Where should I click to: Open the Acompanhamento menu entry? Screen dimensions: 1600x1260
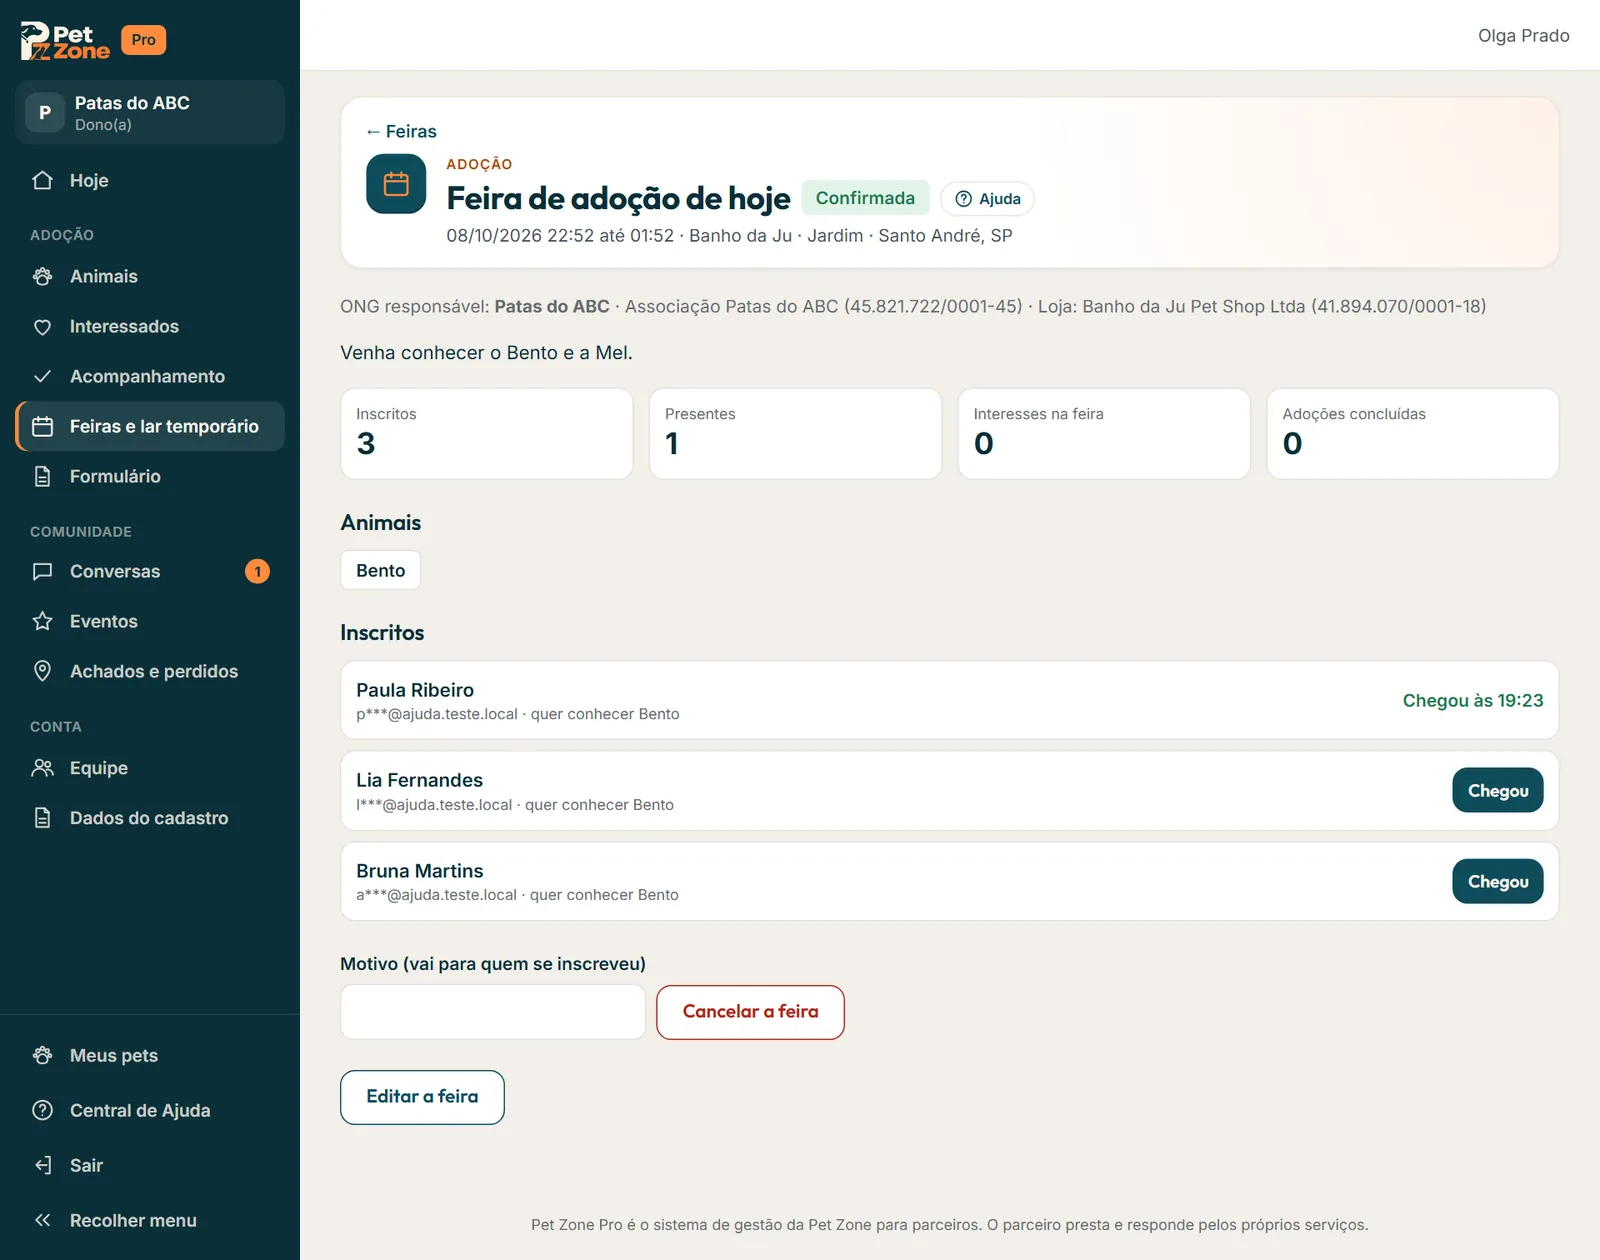150,376
